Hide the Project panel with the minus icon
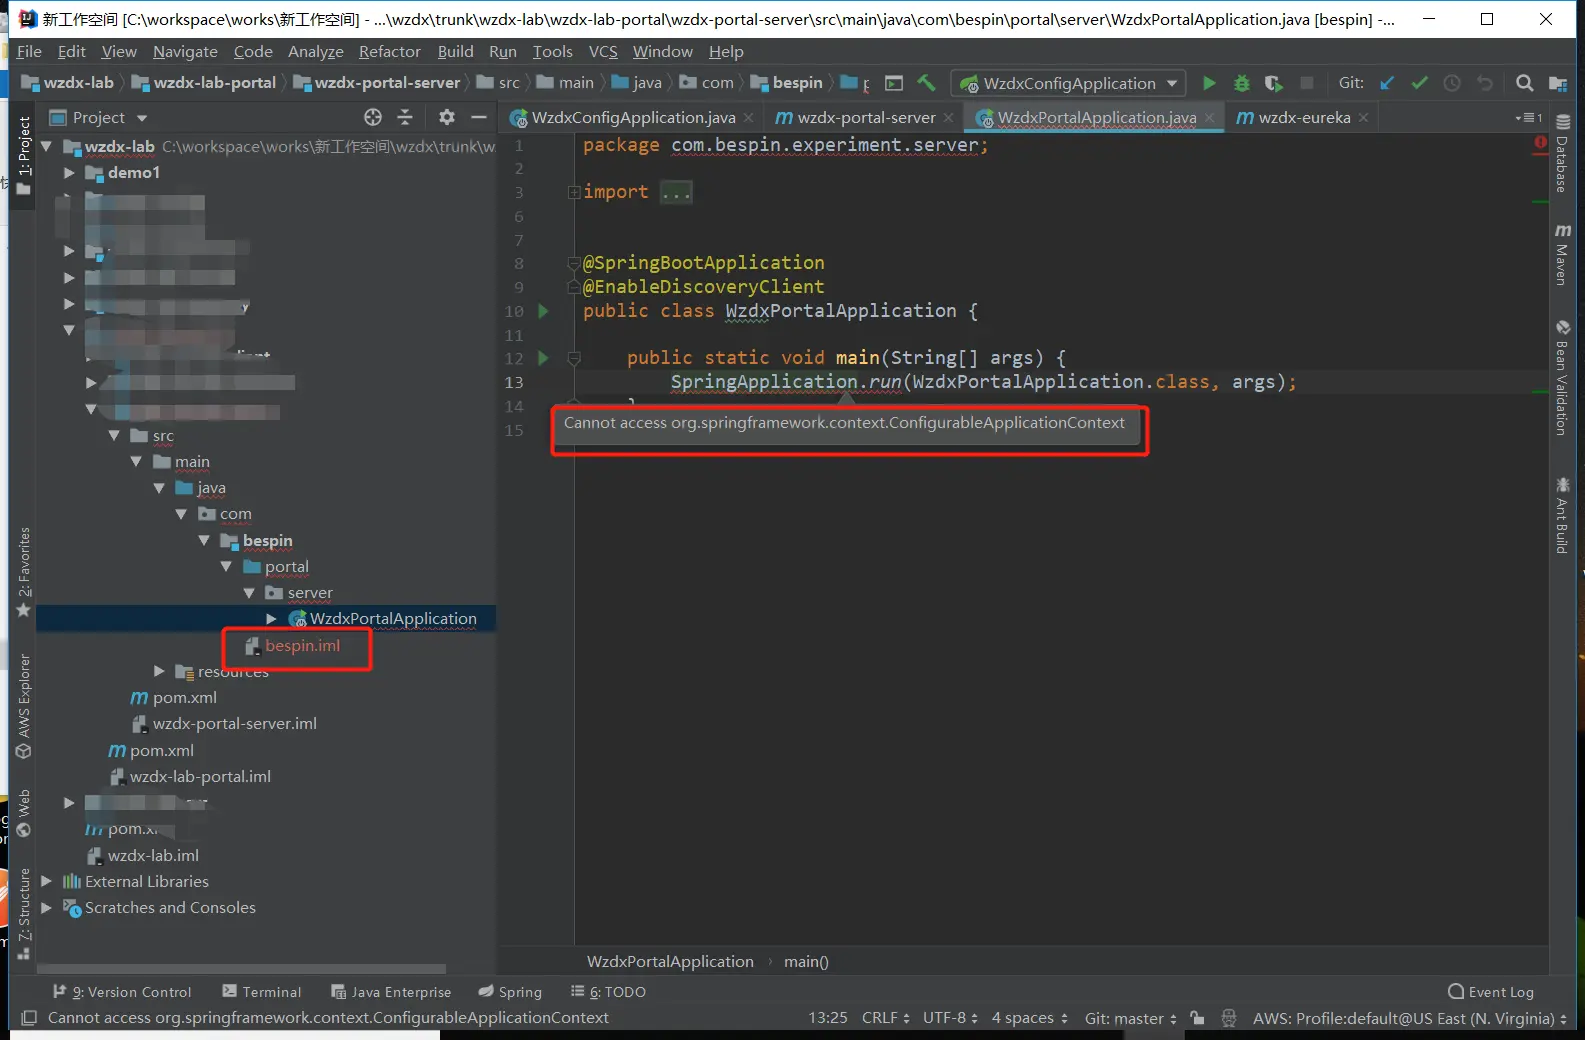This screenshot has height=1040, width=1585. (479, 117)
